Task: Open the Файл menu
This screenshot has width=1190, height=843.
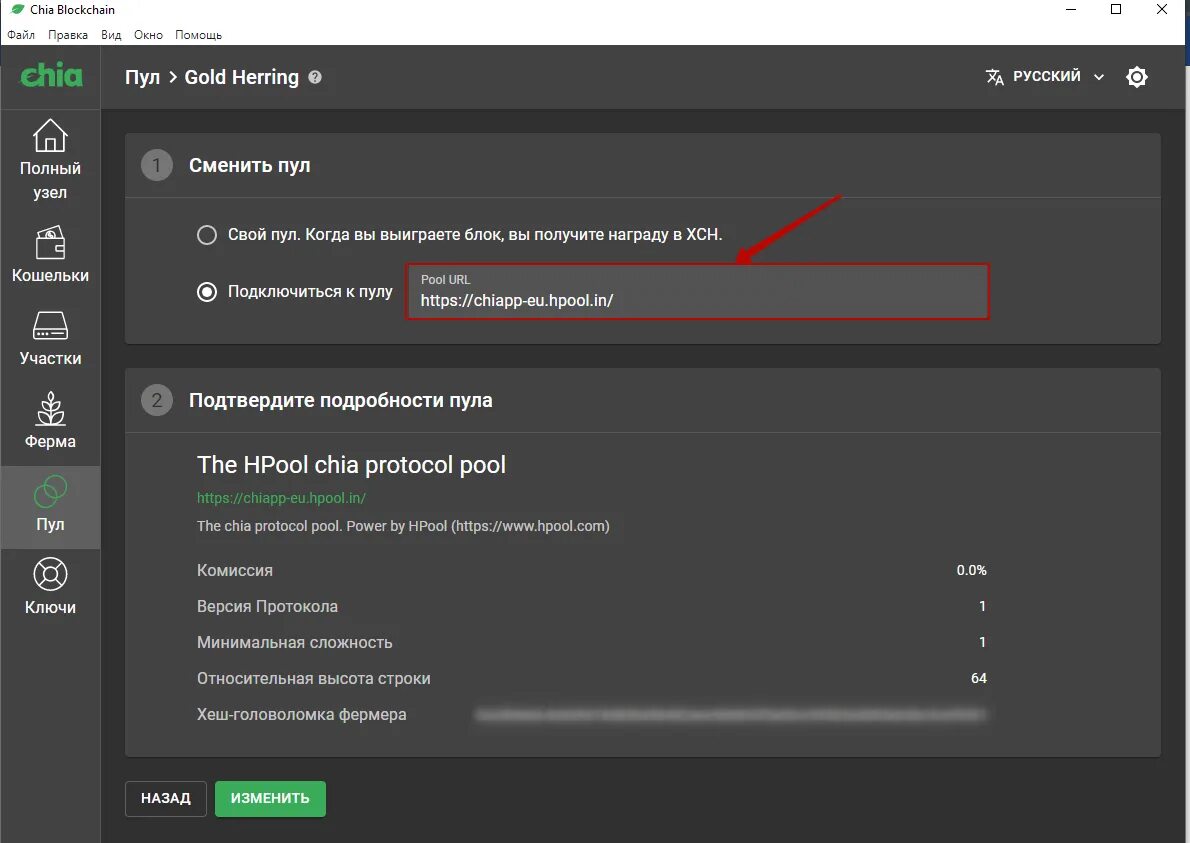Action: pyautogui.click(x=21, y=35)
